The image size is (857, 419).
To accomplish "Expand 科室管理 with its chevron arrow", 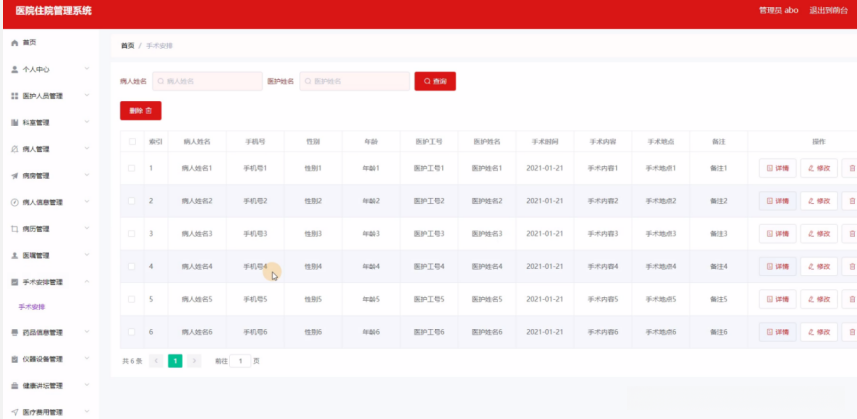I will tap(87, 122).
